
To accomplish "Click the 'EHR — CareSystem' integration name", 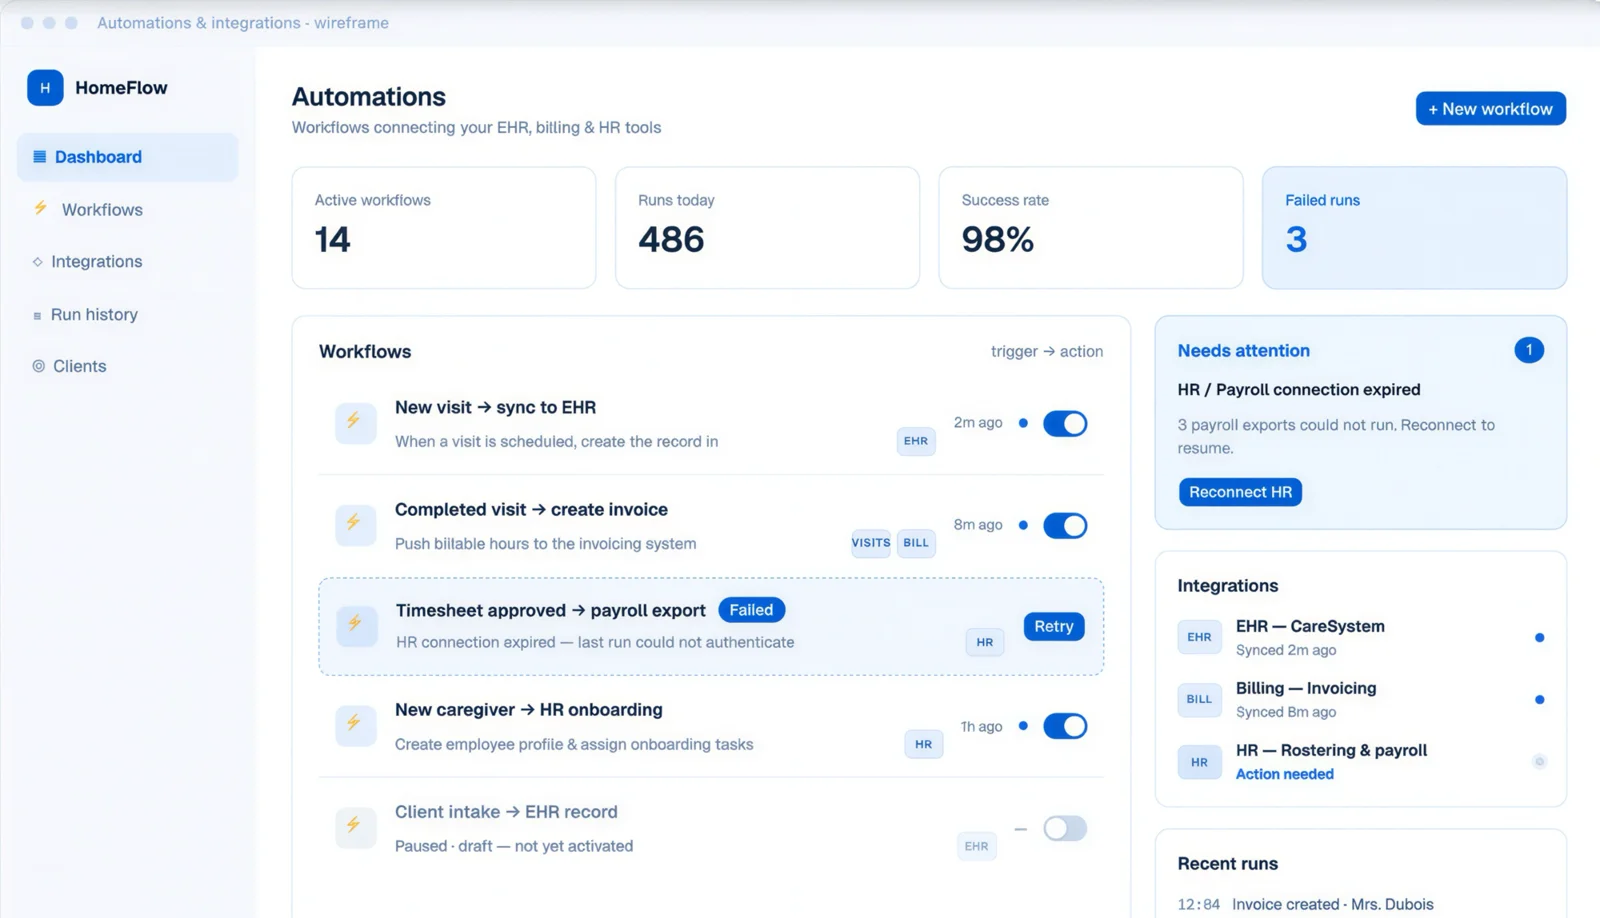I will pos(1310,626).
